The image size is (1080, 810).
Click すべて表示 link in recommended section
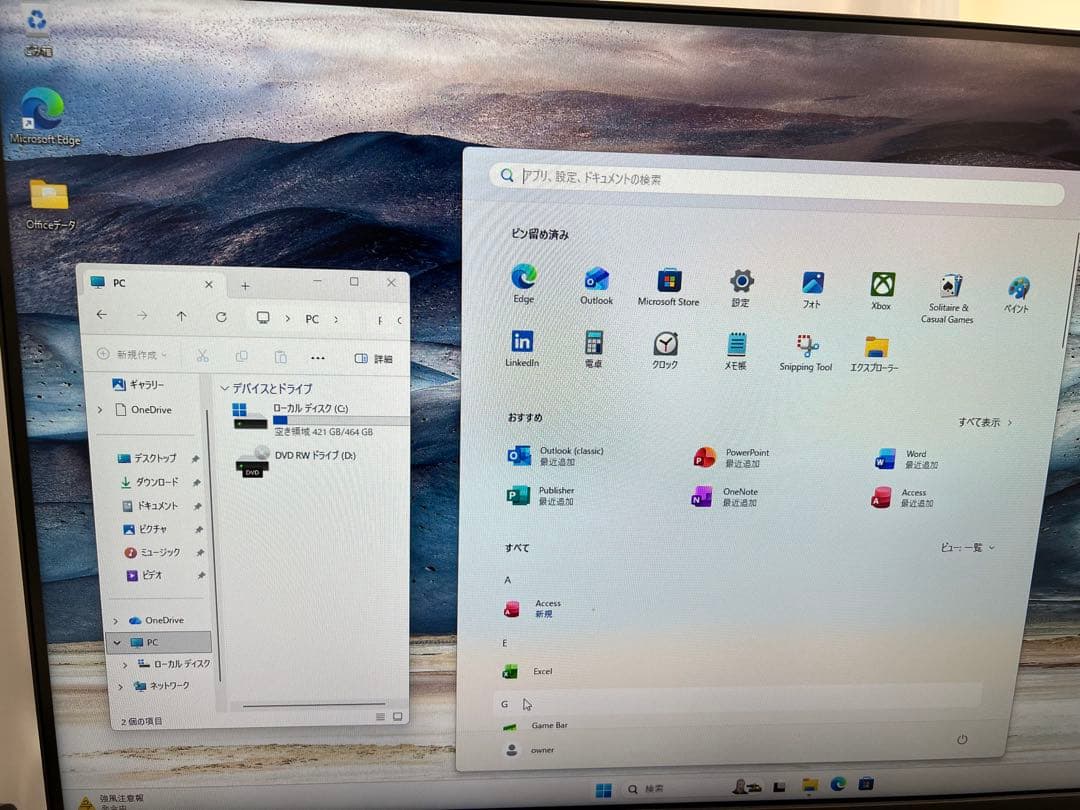(985, 422)
